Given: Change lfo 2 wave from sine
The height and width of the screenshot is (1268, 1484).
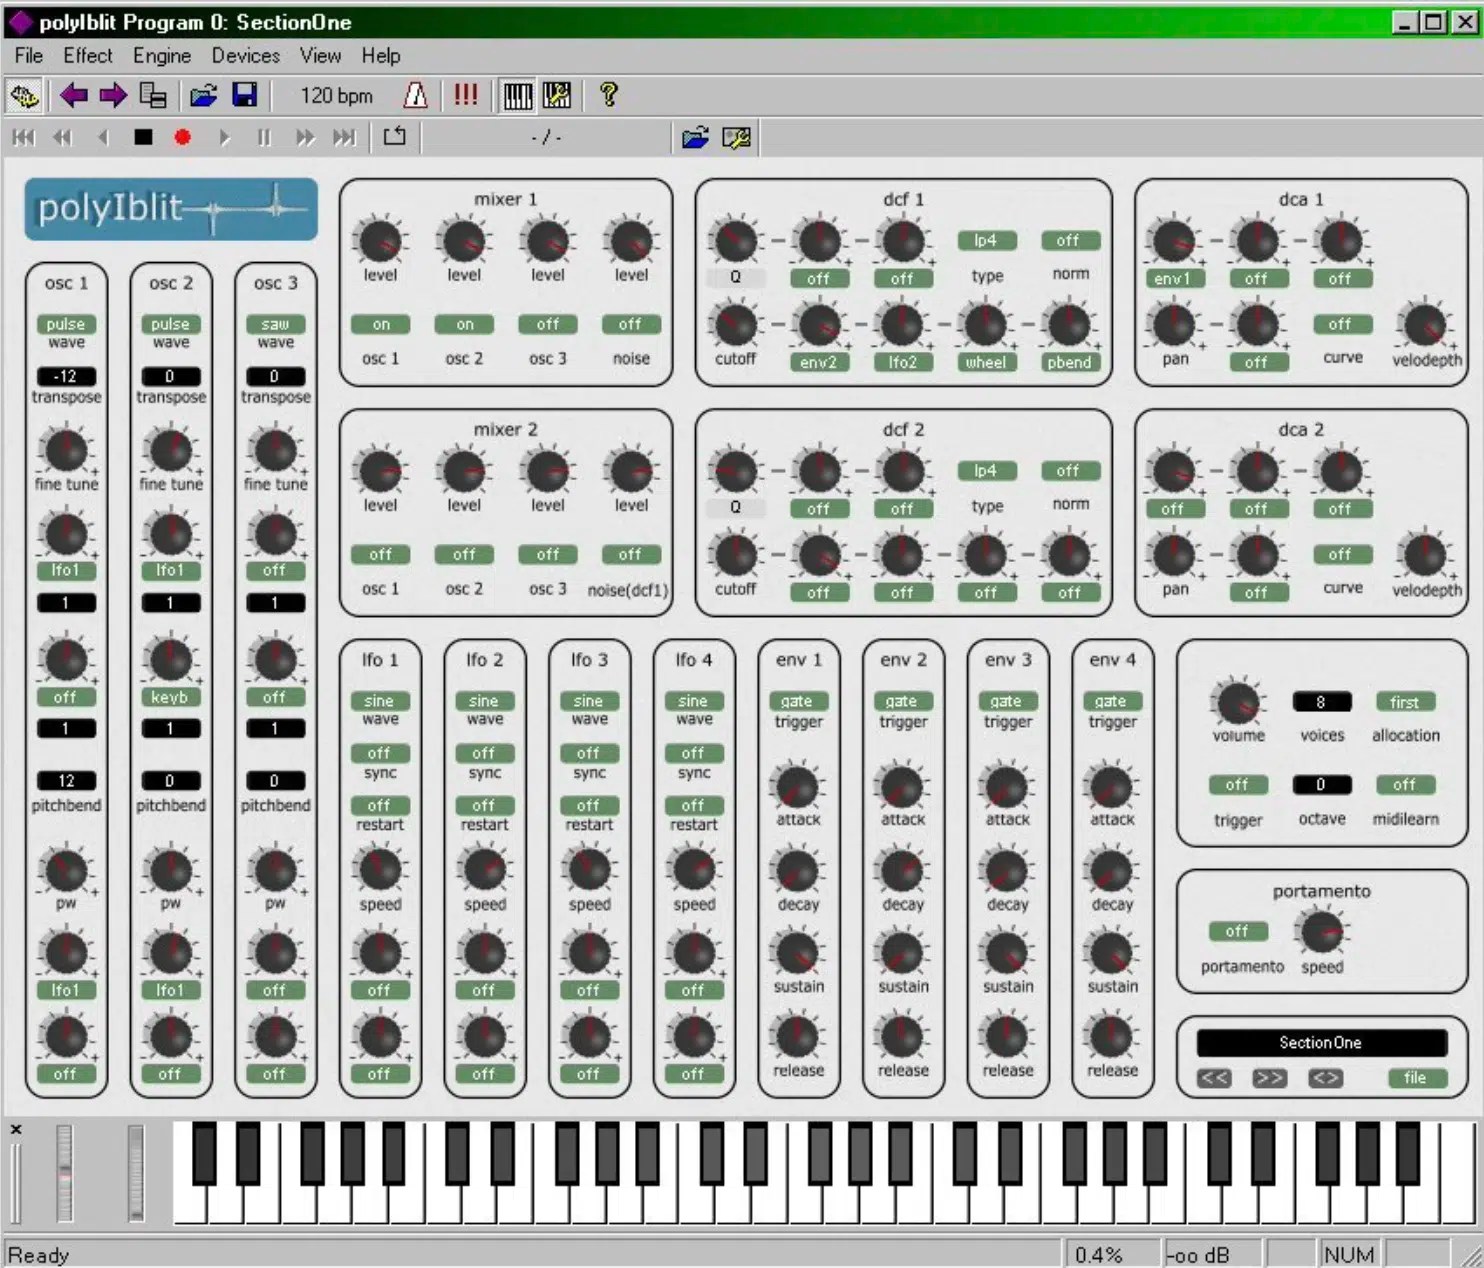Looking at the screenshot, I should pyautogui.click(x=484, y=700).
